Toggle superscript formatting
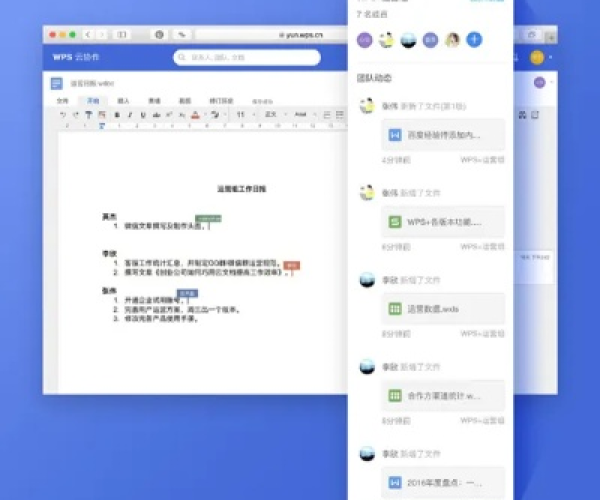Image resolution: width=600 pixels, height=500 pixels. coord(169,114)
